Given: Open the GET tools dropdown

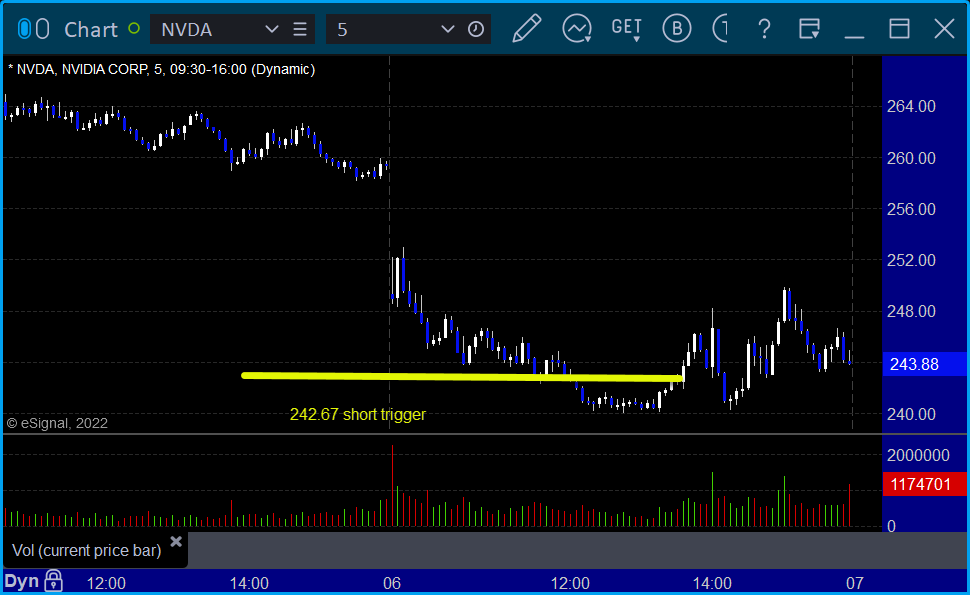Looking at the screenshot, I should 627,28.
